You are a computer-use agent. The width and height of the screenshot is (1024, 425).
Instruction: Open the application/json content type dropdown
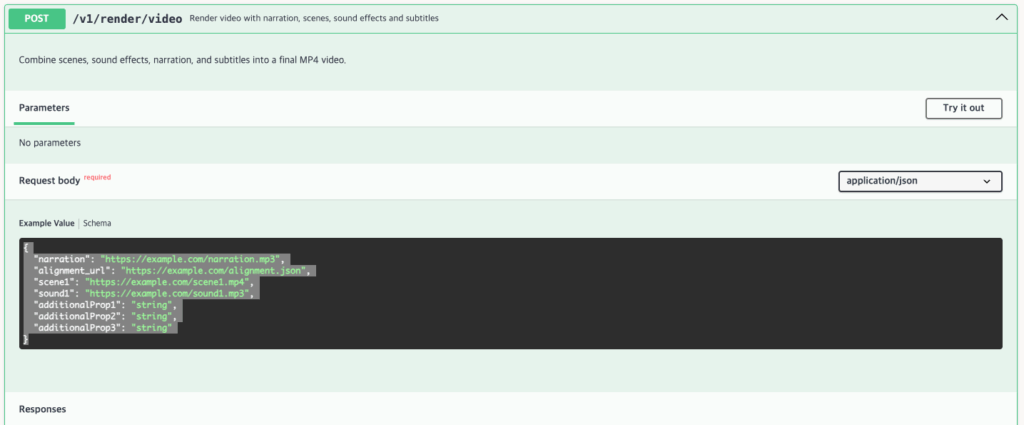click(x=920, y=181)
